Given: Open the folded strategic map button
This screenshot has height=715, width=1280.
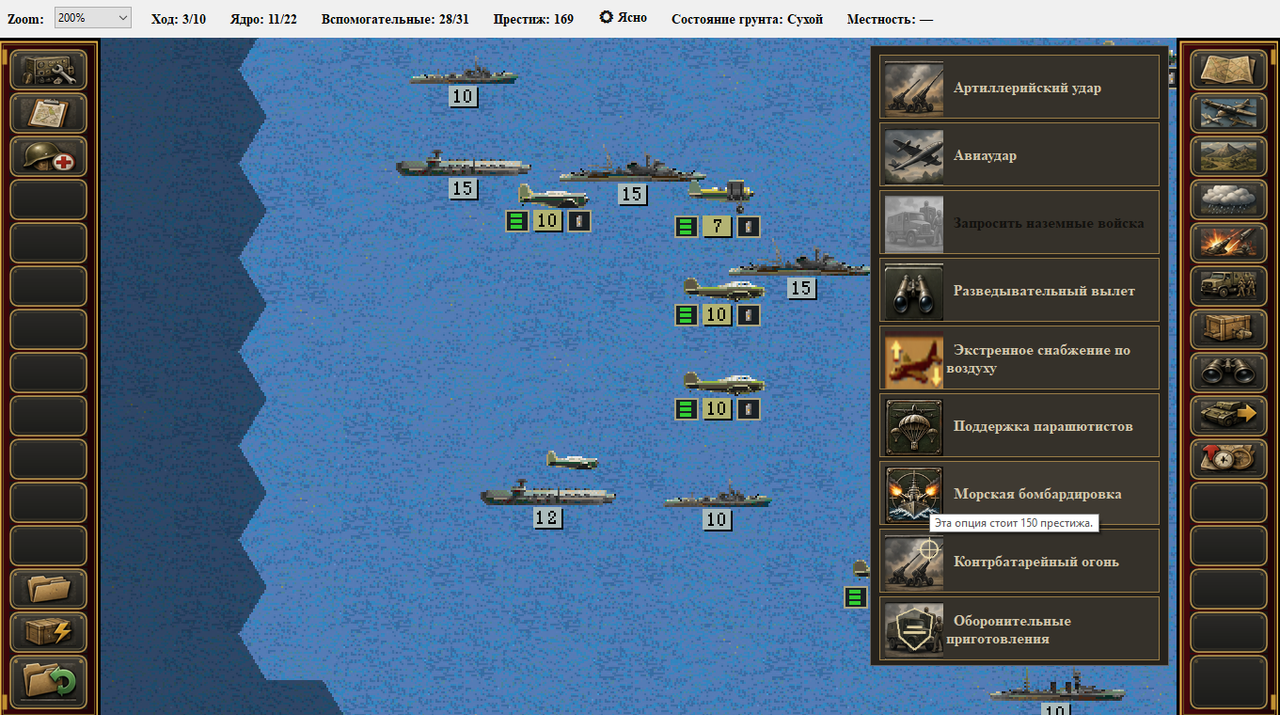Looking at the screenshot, I should [1229, 70].
